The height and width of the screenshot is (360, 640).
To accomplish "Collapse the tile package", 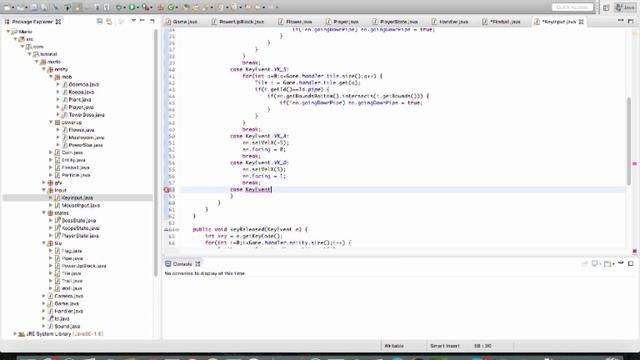I will pos(44,243).
